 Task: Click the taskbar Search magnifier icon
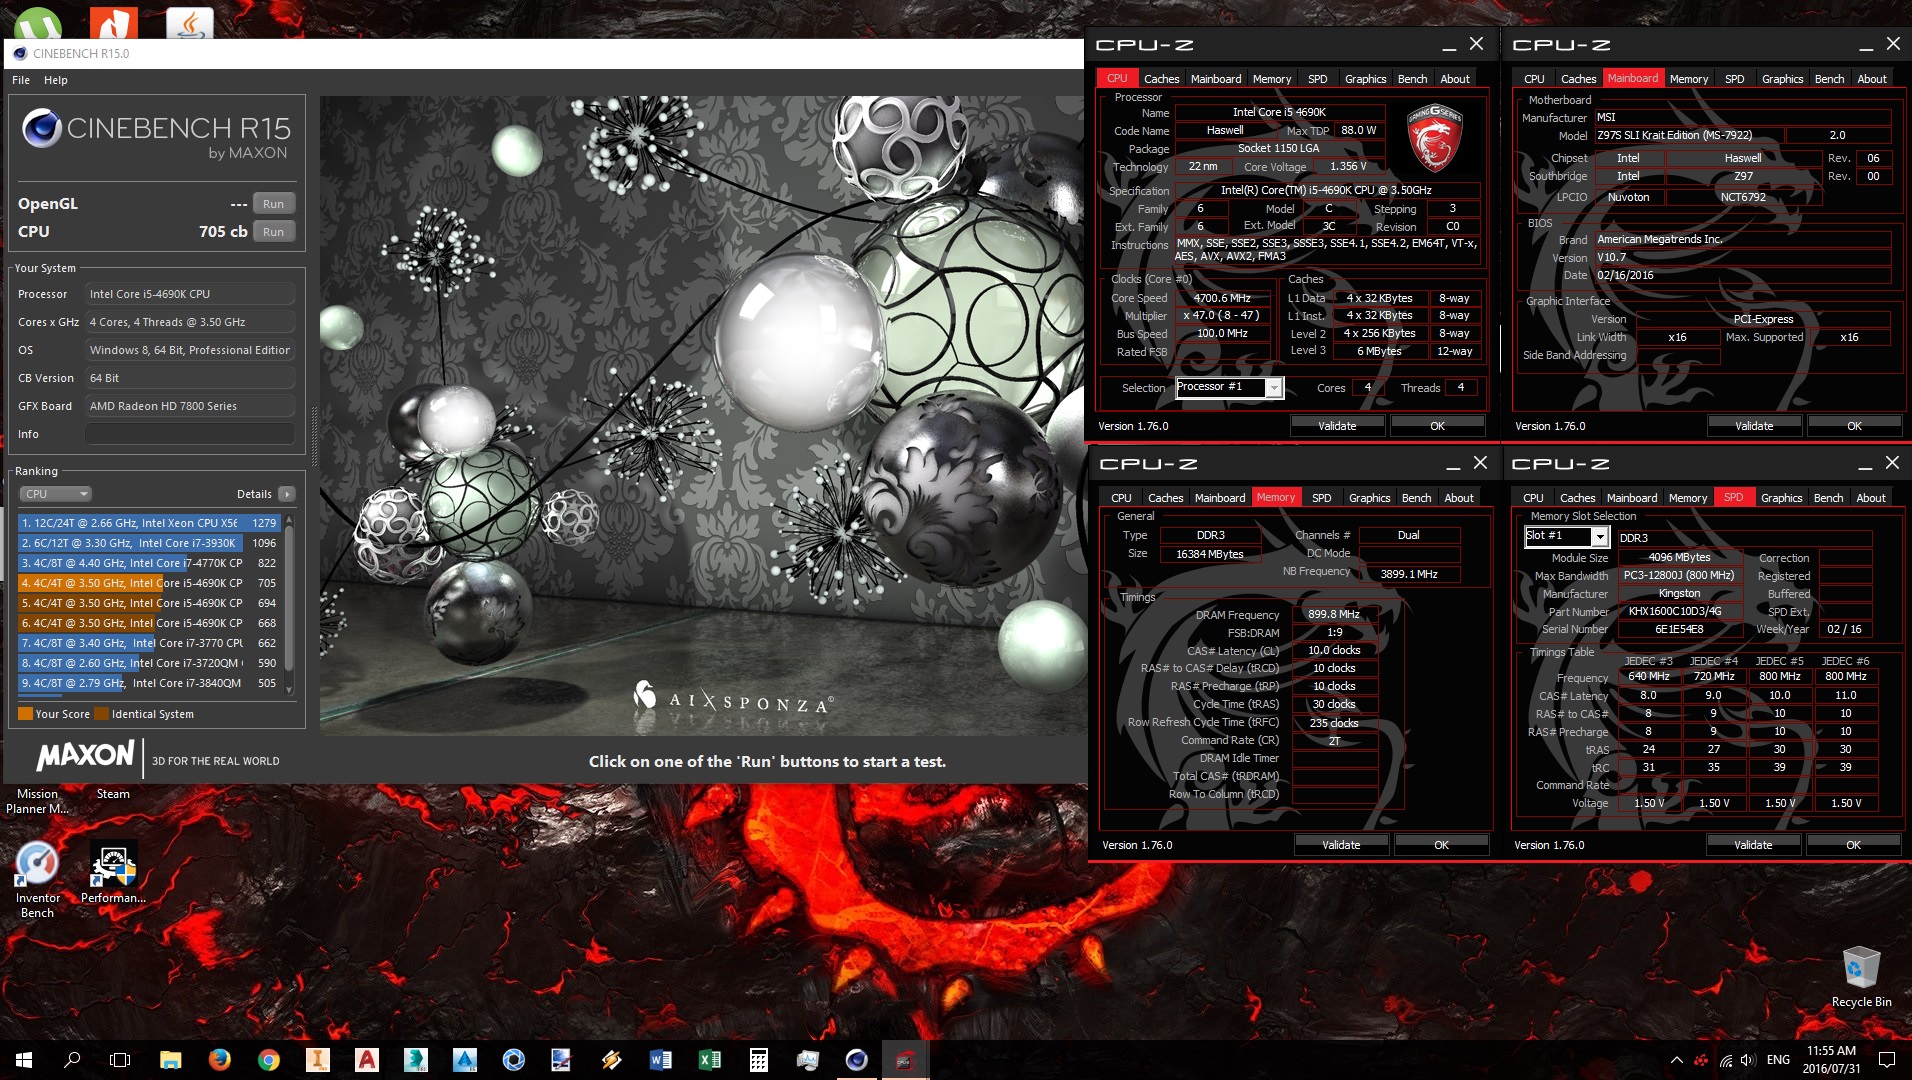click(x=72, y=1060)
